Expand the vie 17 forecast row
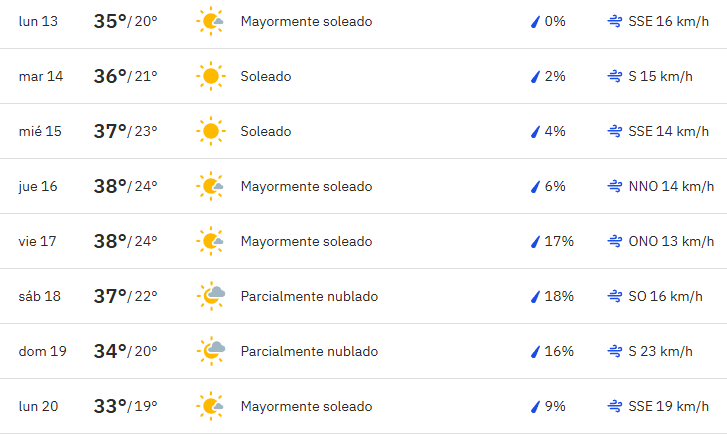The height and width of the screenshot is (434, 727). (364, 241)
